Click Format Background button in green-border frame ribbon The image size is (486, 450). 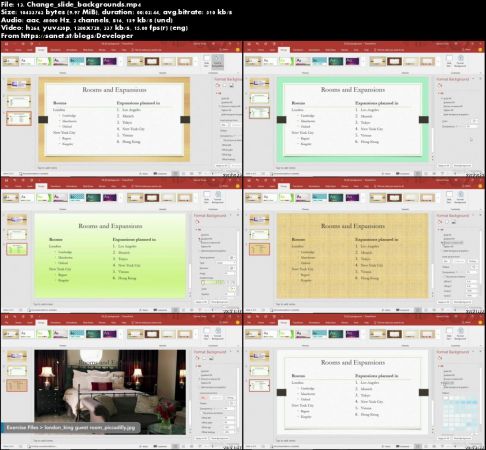pos(460,61)
